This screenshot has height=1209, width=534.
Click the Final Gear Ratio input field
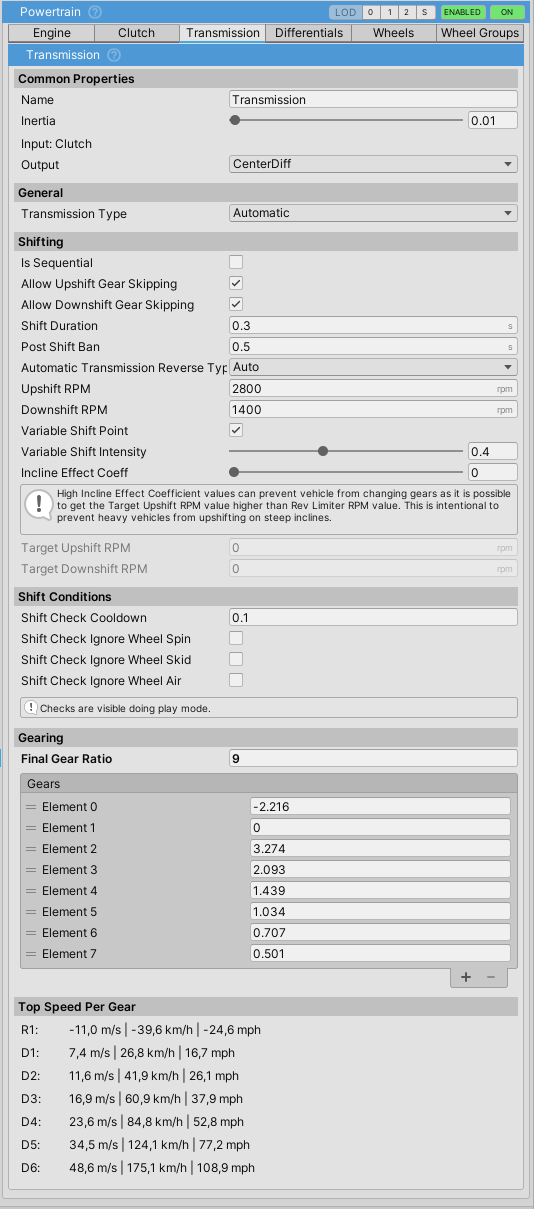point(373,758)
